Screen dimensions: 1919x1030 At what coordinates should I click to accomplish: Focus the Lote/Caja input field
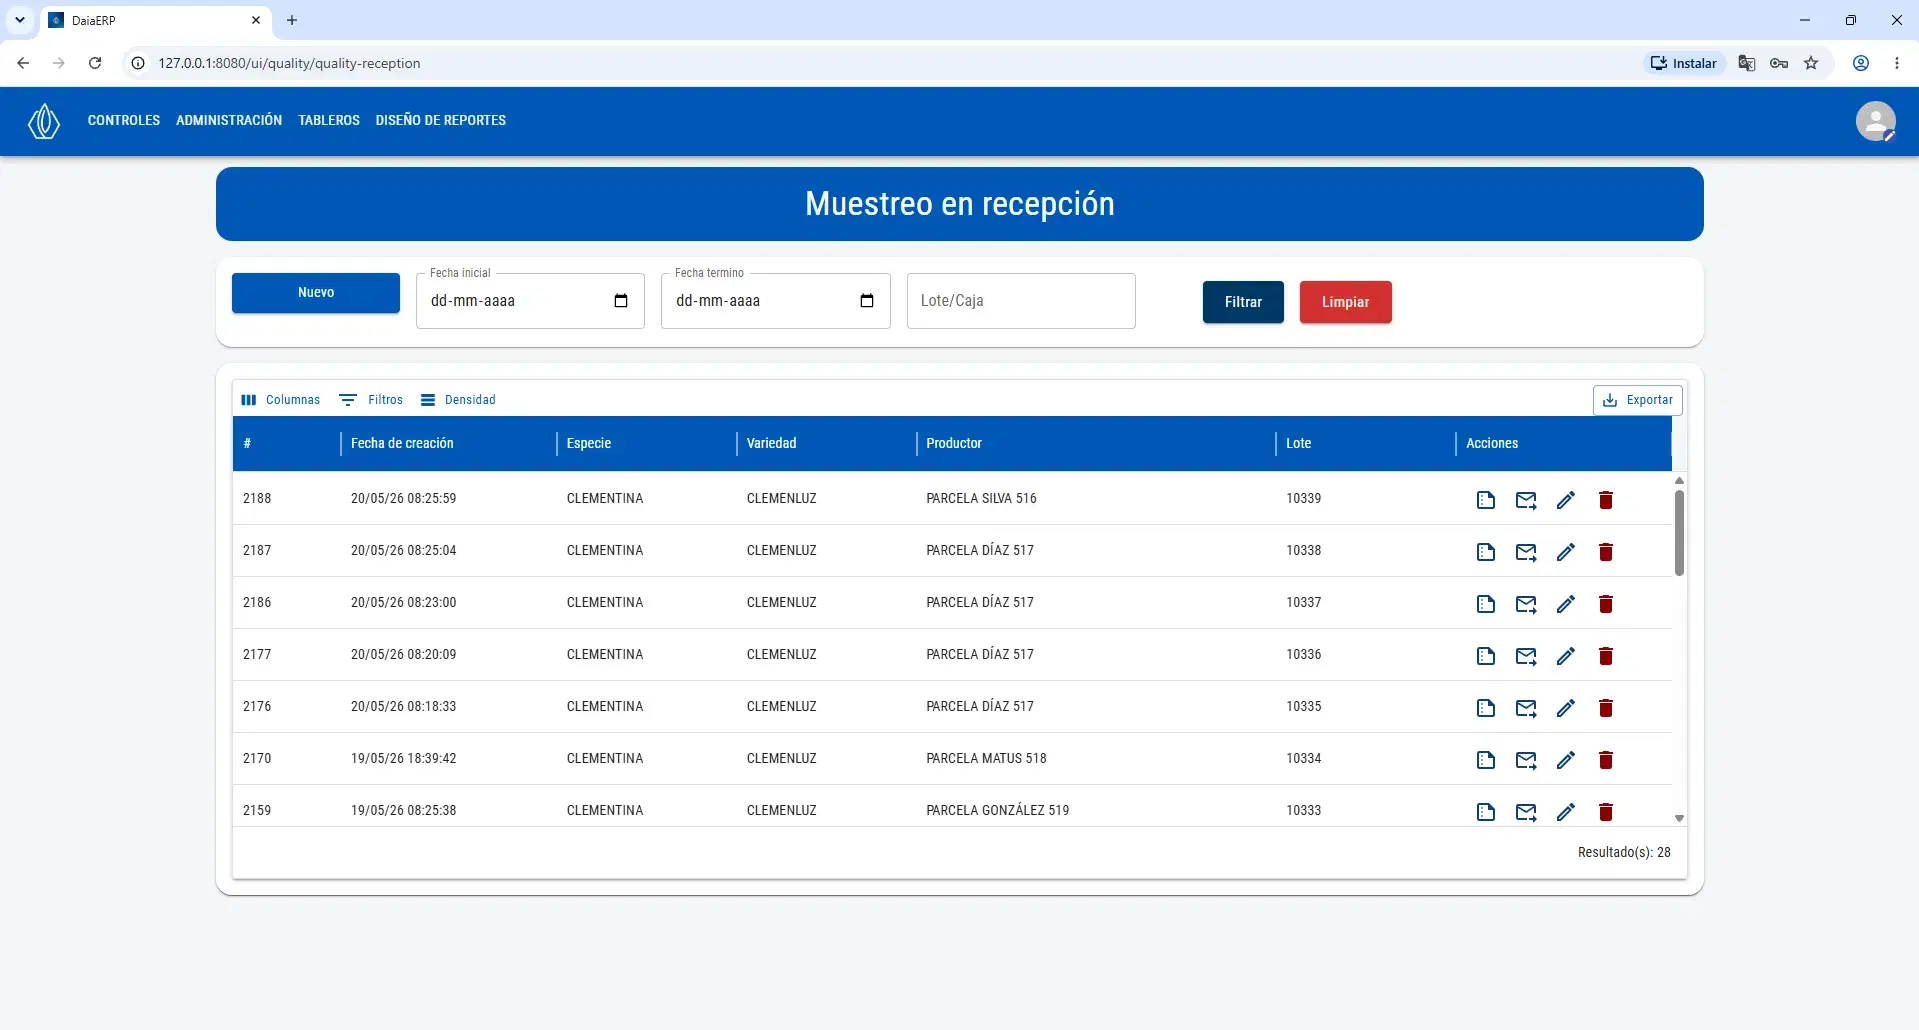click(x=1021, y=301)
